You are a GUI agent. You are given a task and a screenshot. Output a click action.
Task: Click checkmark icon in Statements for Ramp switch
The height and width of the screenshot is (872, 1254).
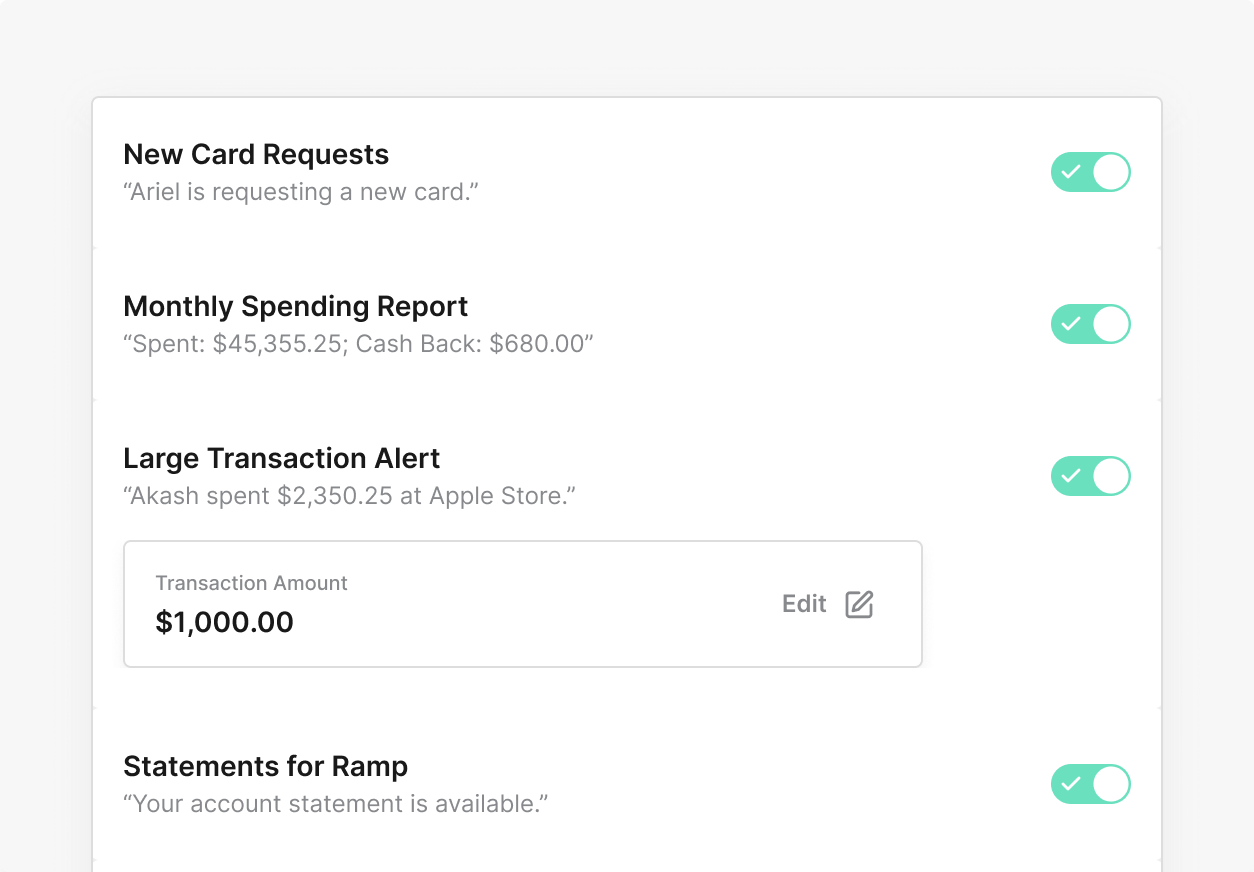[1071, 784]
